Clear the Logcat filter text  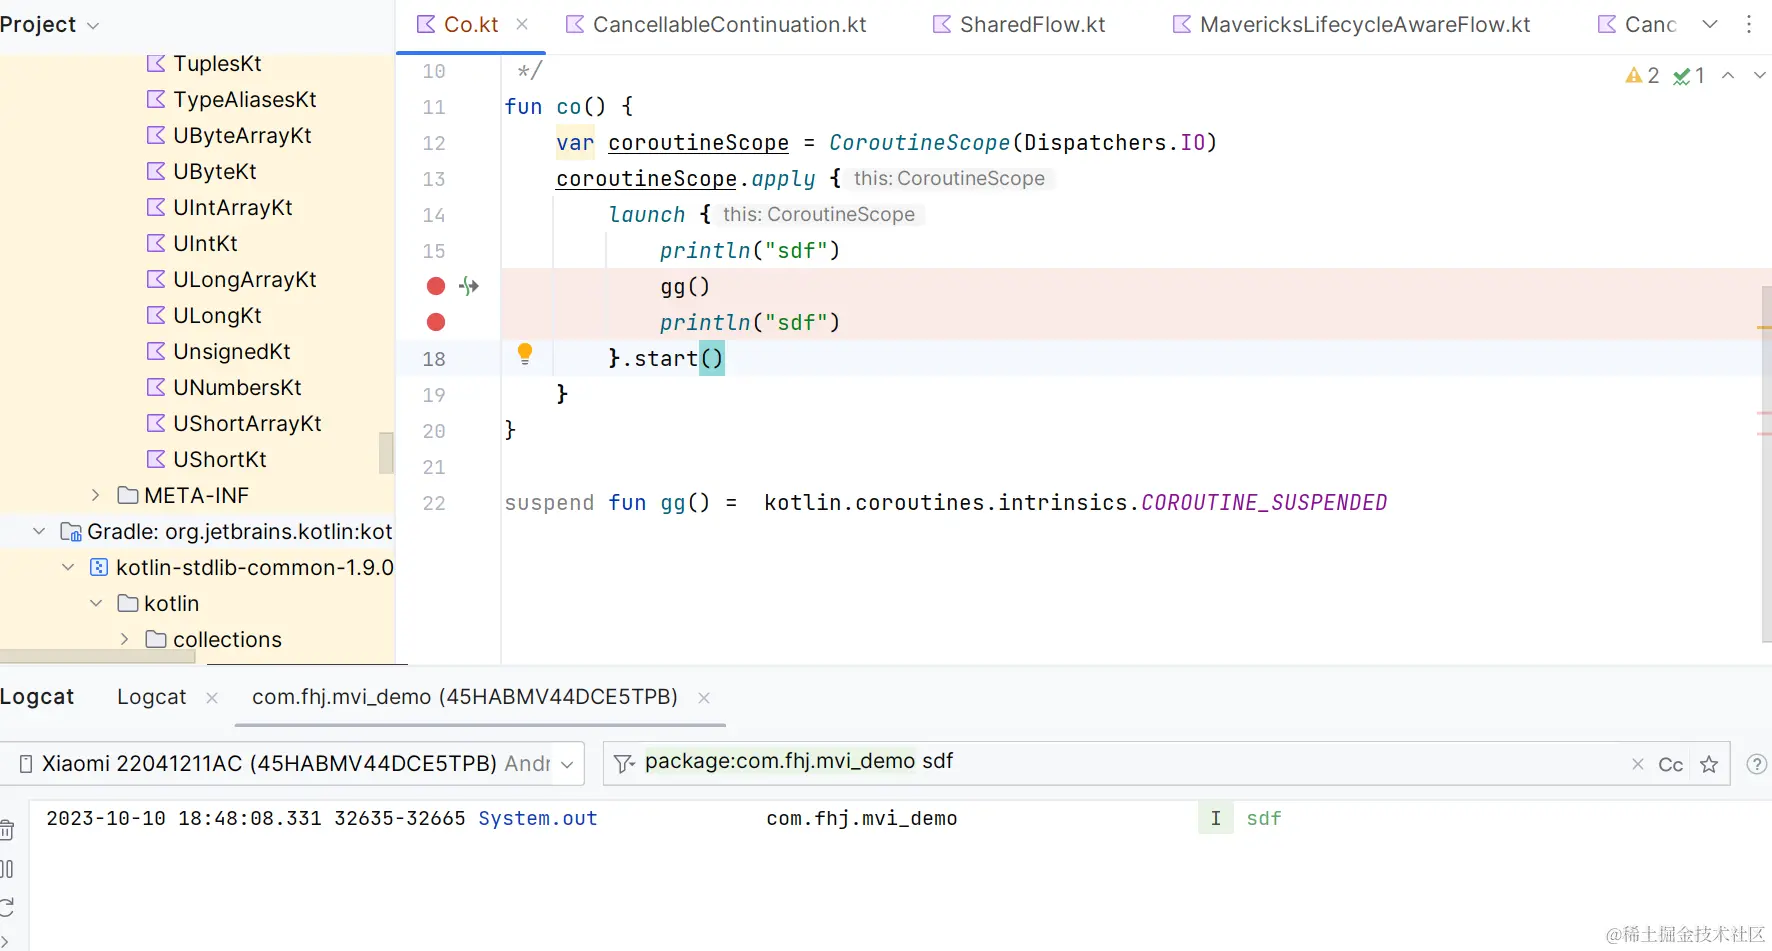(1638, 765)
